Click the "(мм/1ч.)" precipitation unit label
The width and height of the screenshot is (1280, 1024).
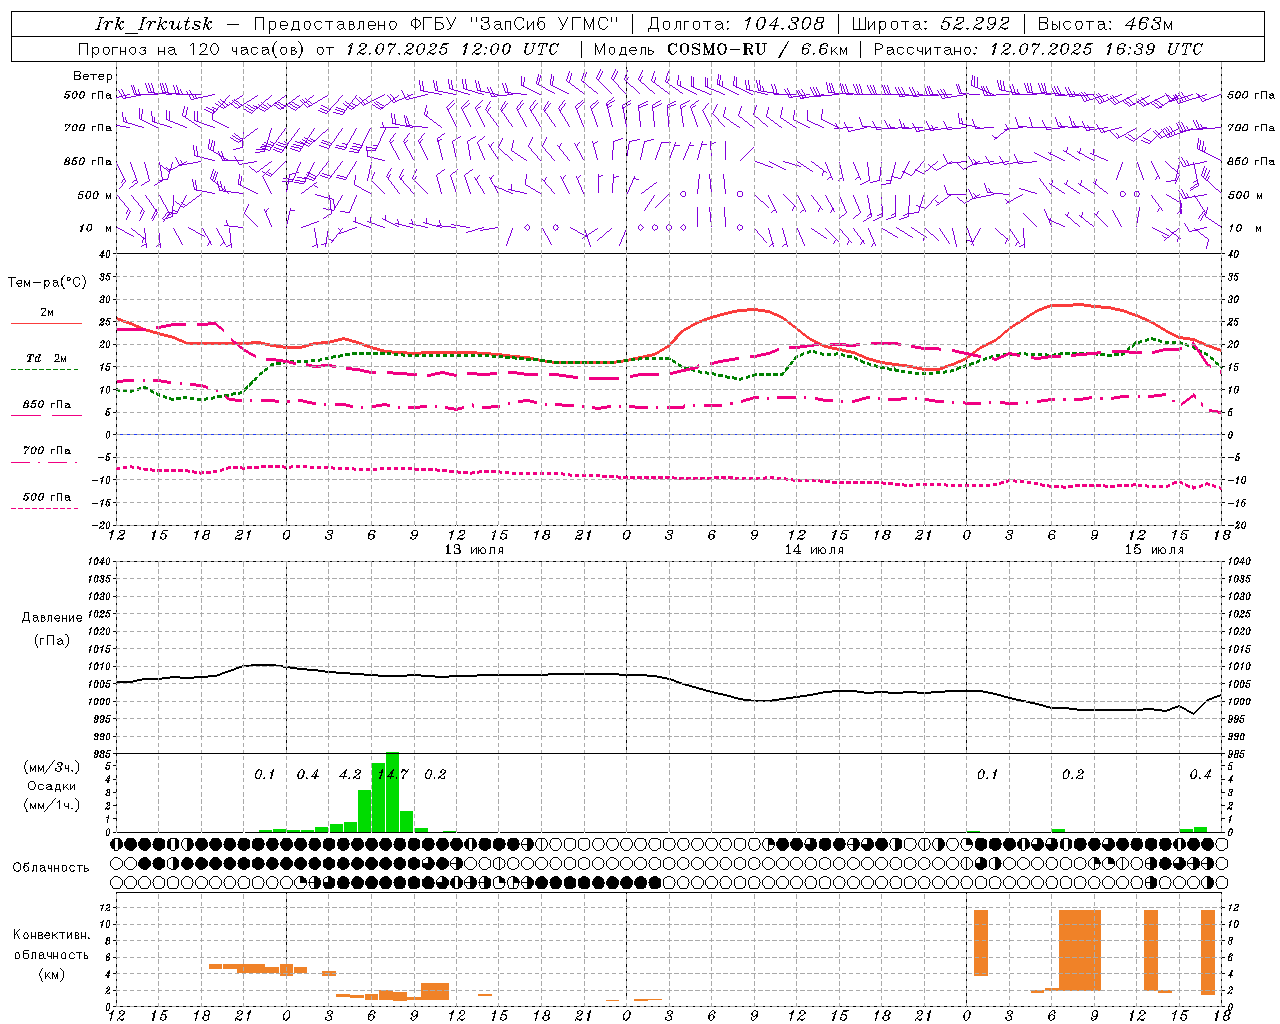51,805
